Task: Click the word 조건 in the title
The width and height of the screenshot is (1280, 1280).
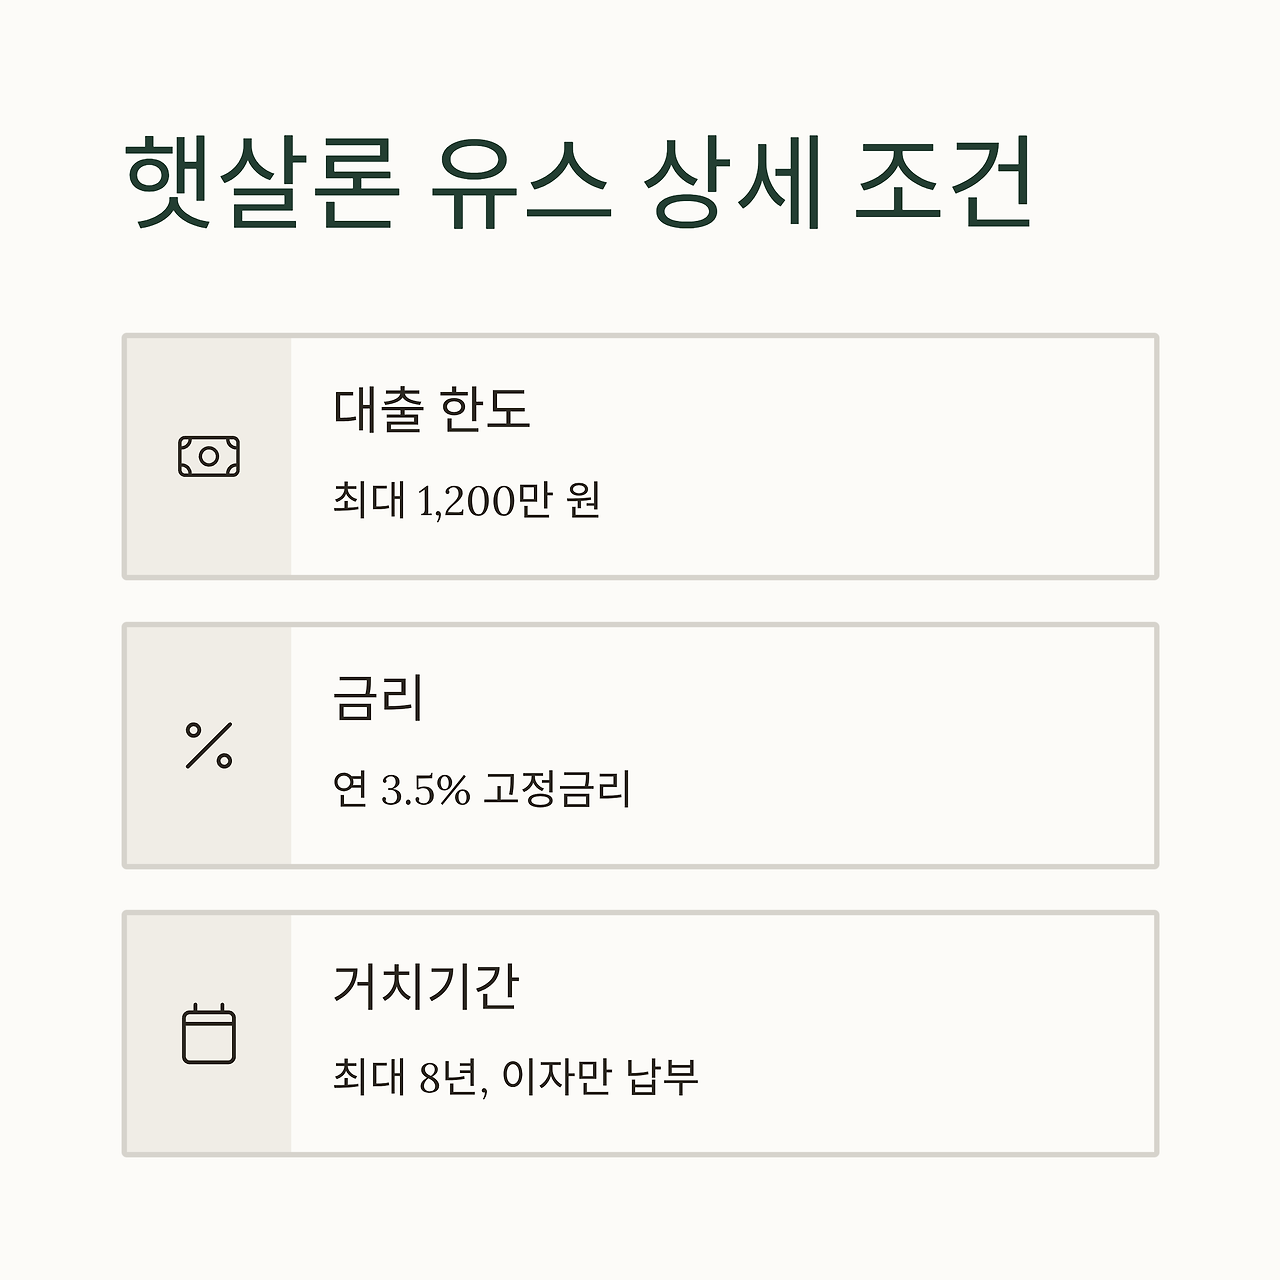Action: [x=943, y=184]
